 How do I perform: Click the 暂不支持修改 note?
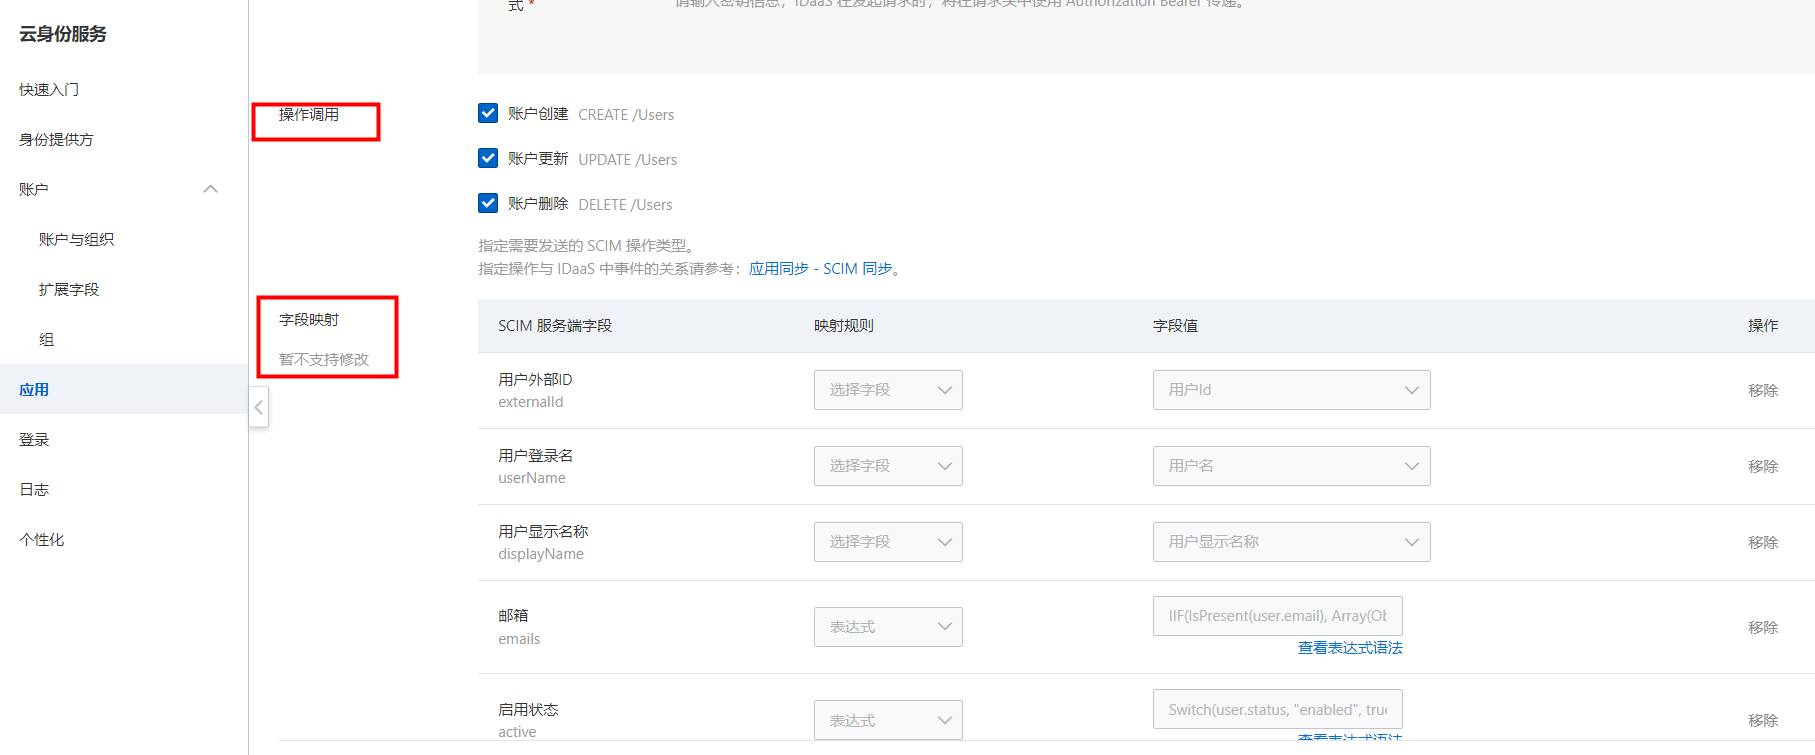point(324,359)
